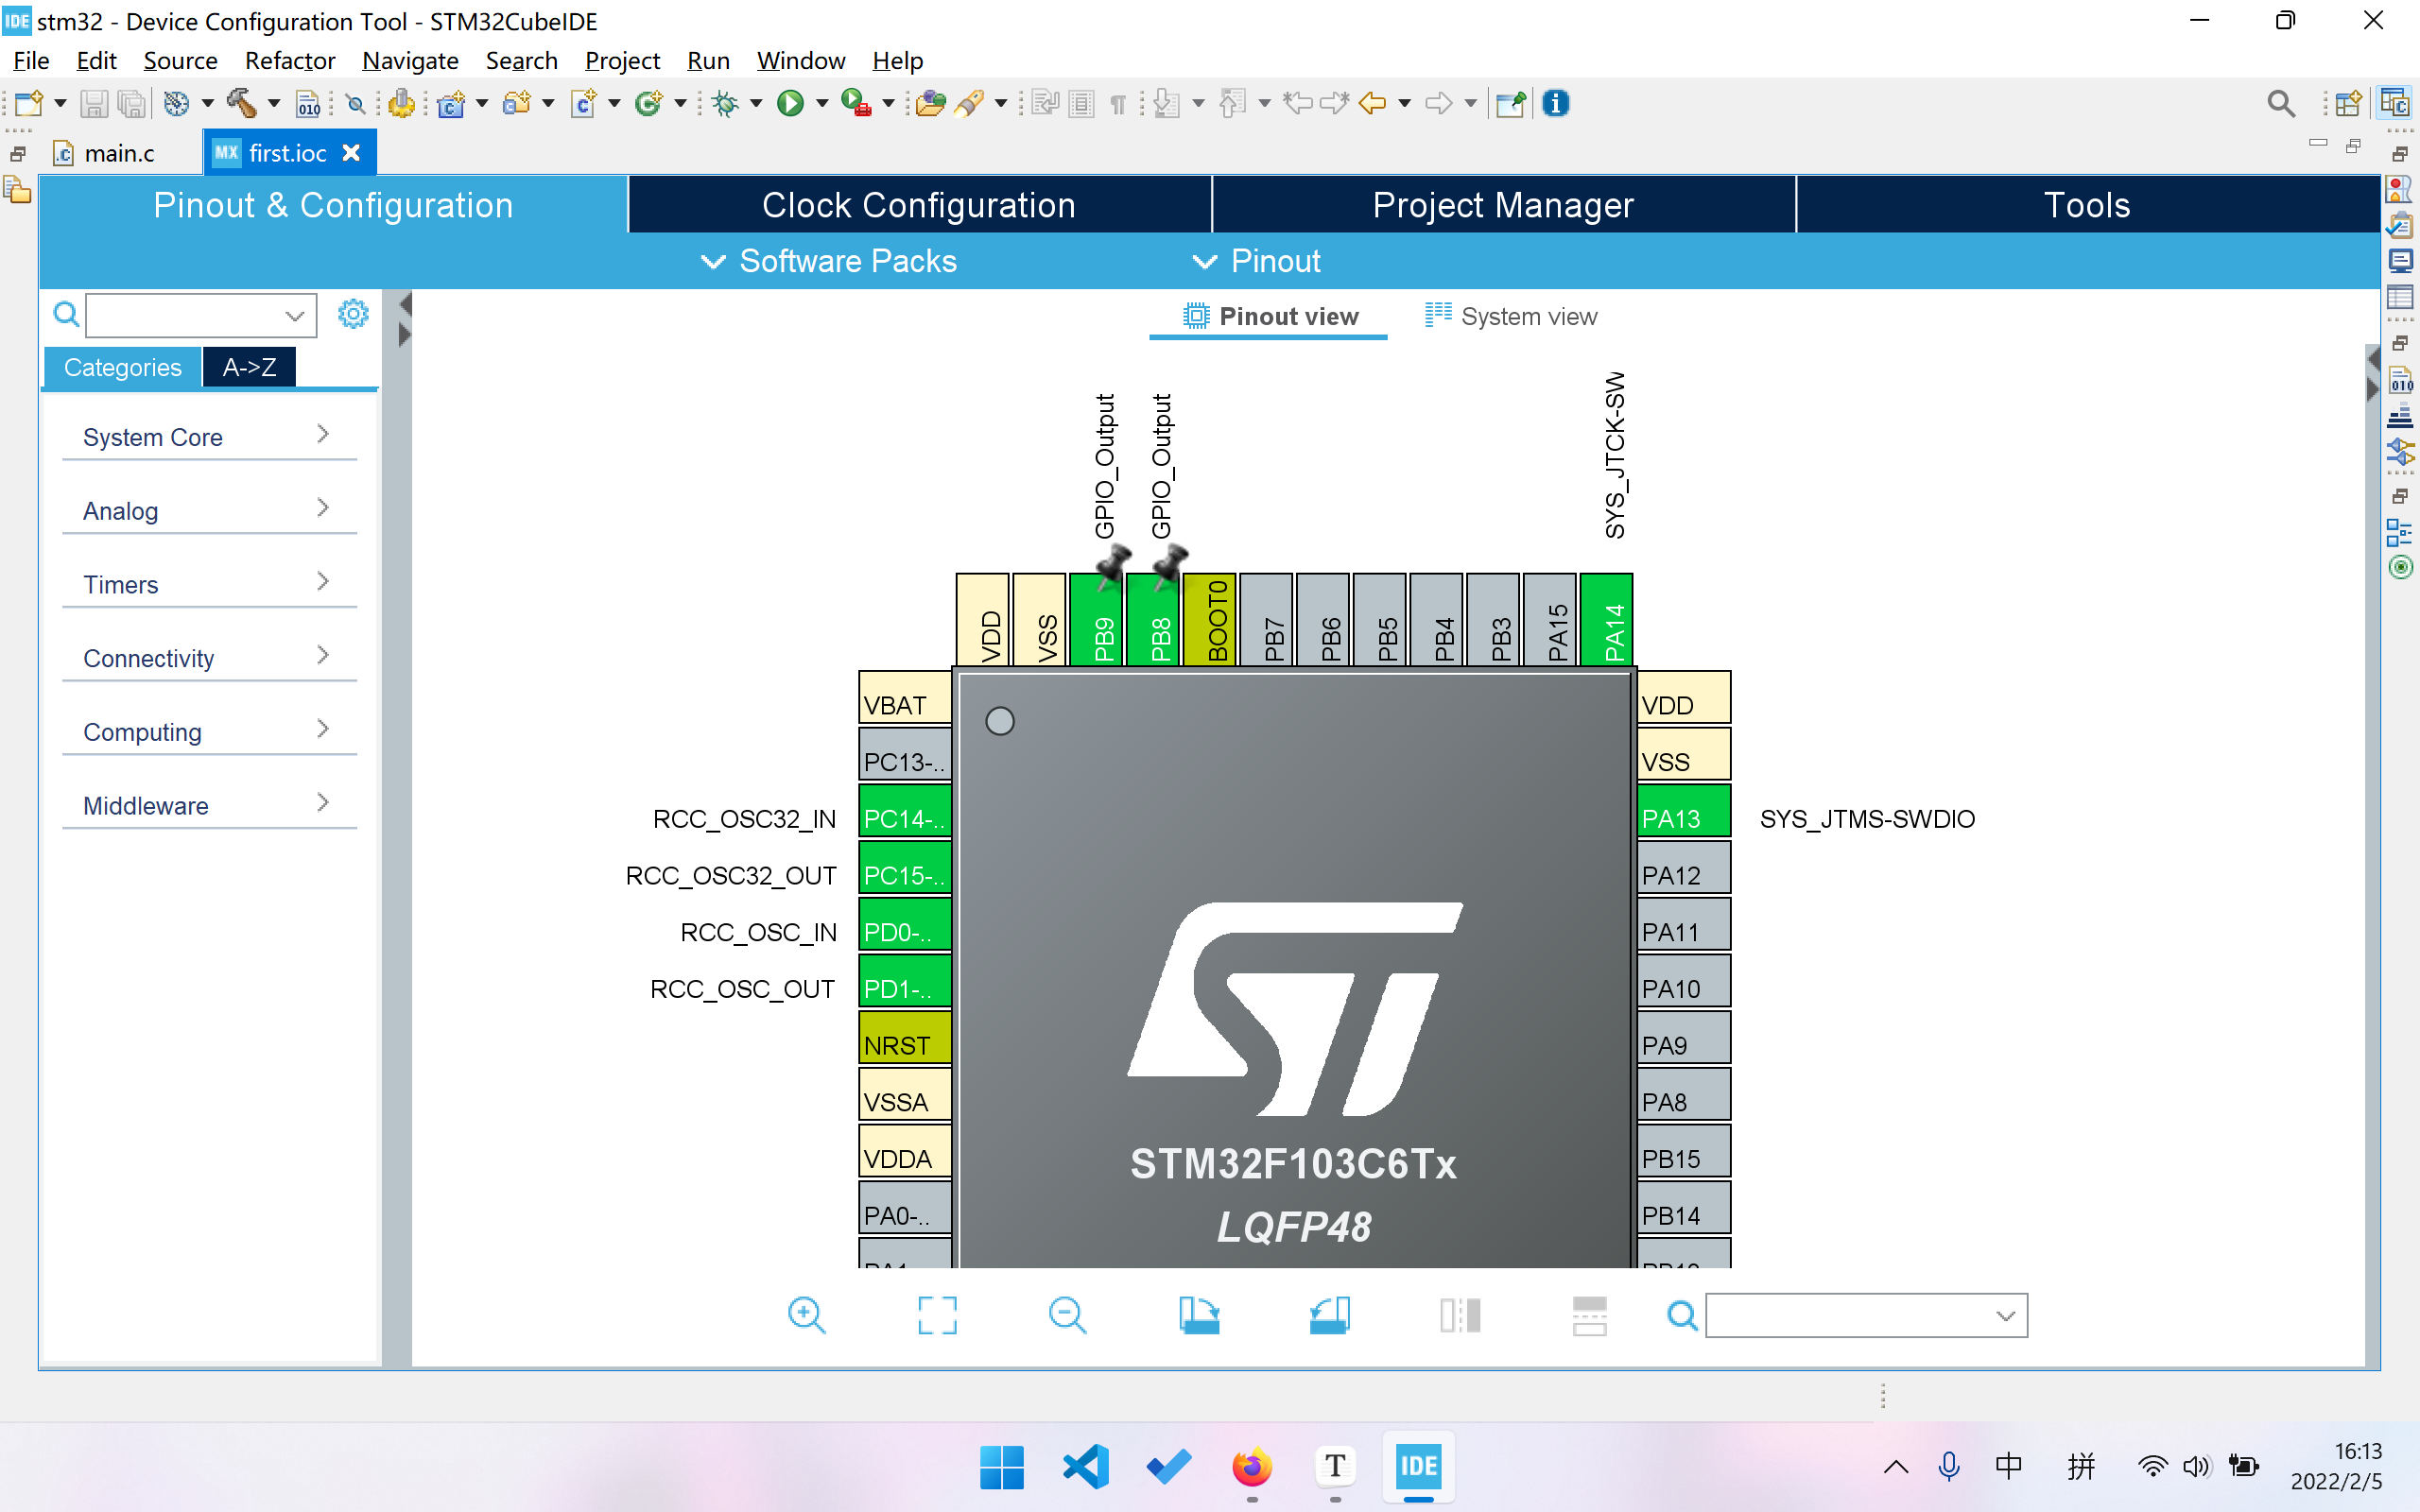Select the Categories sorting button

[122, 367]
